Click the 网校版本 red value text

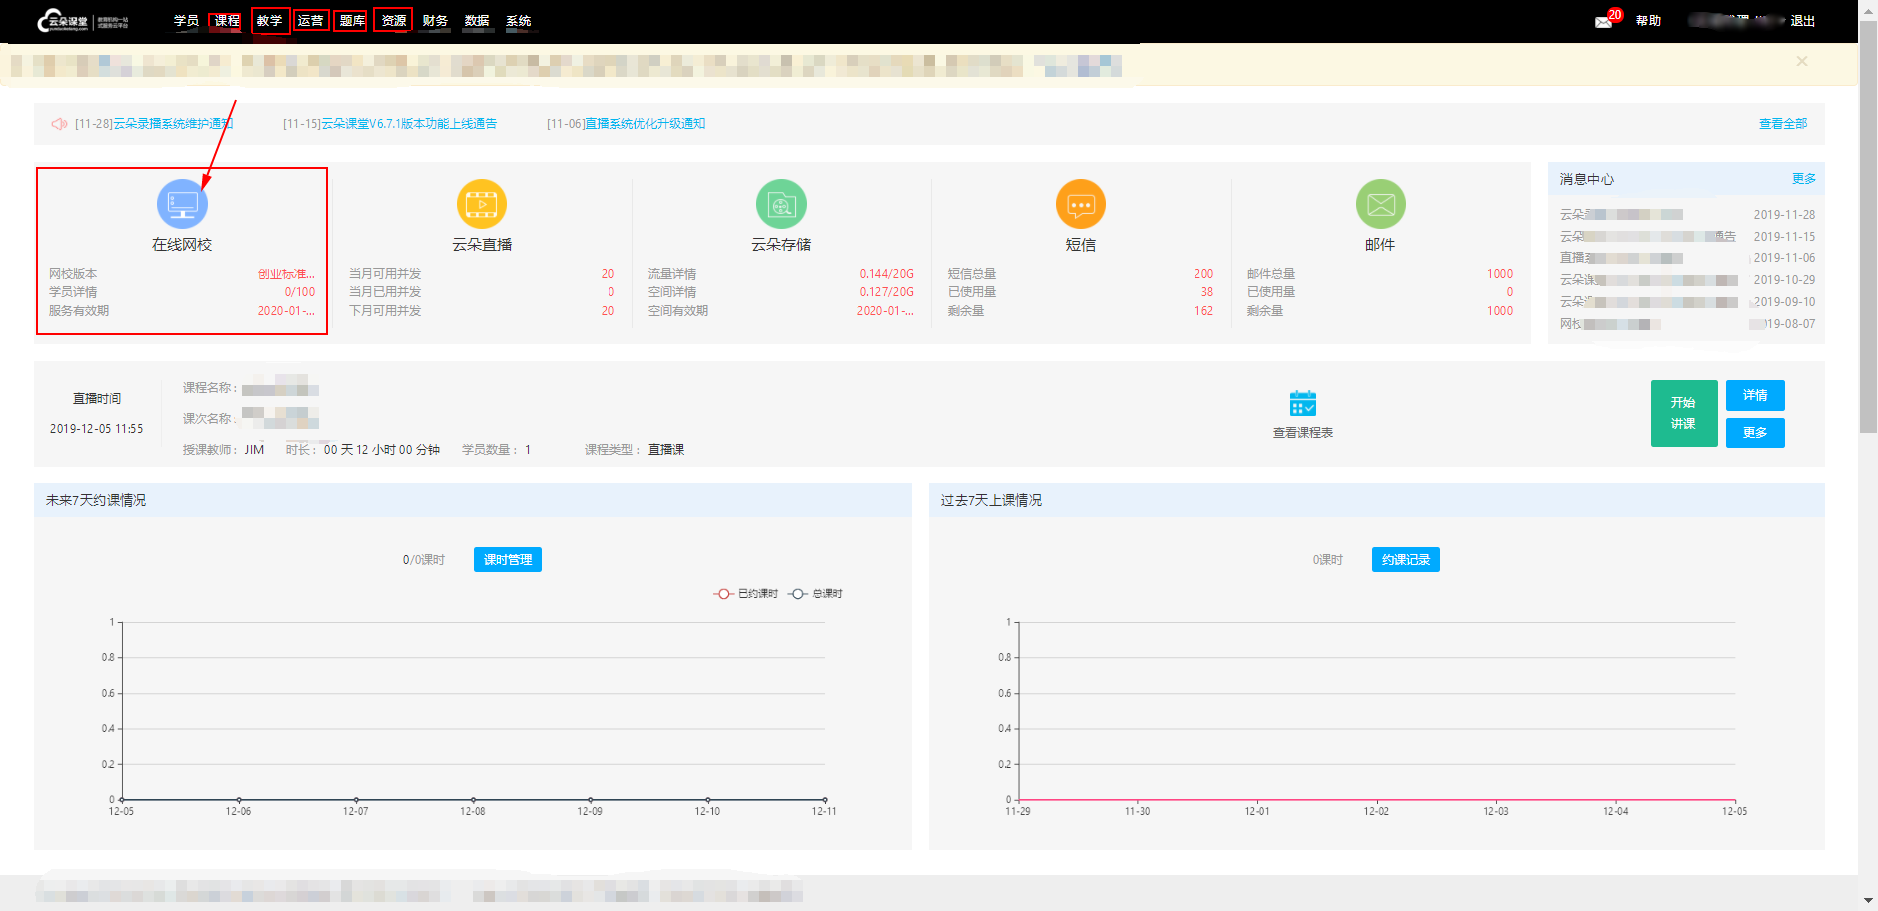[x=286, y=274]
